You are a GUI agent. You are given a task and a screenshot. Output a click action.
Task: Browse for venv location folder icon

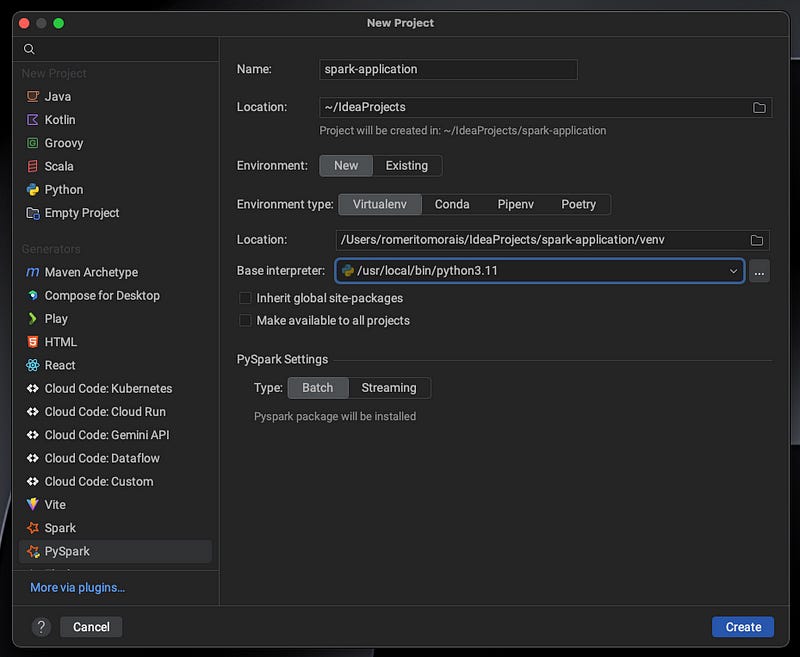point(757,240)
